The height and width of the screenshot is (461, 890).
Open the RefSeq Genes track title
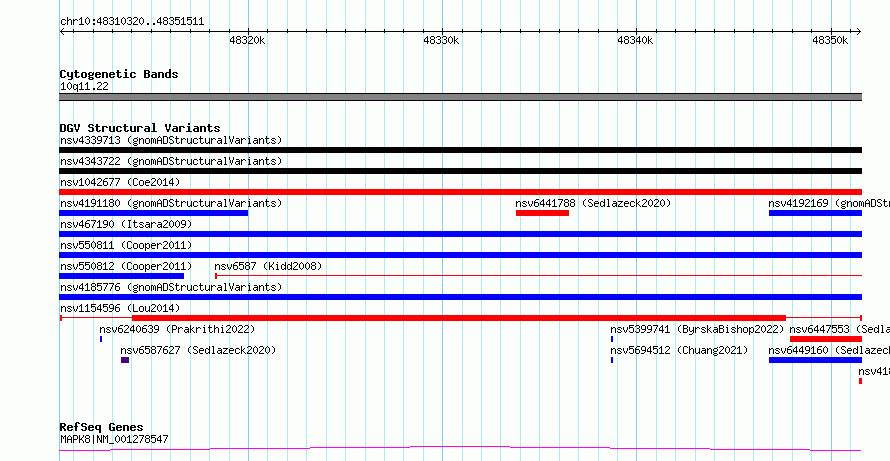pyautogui.click(x=102, y=427)
